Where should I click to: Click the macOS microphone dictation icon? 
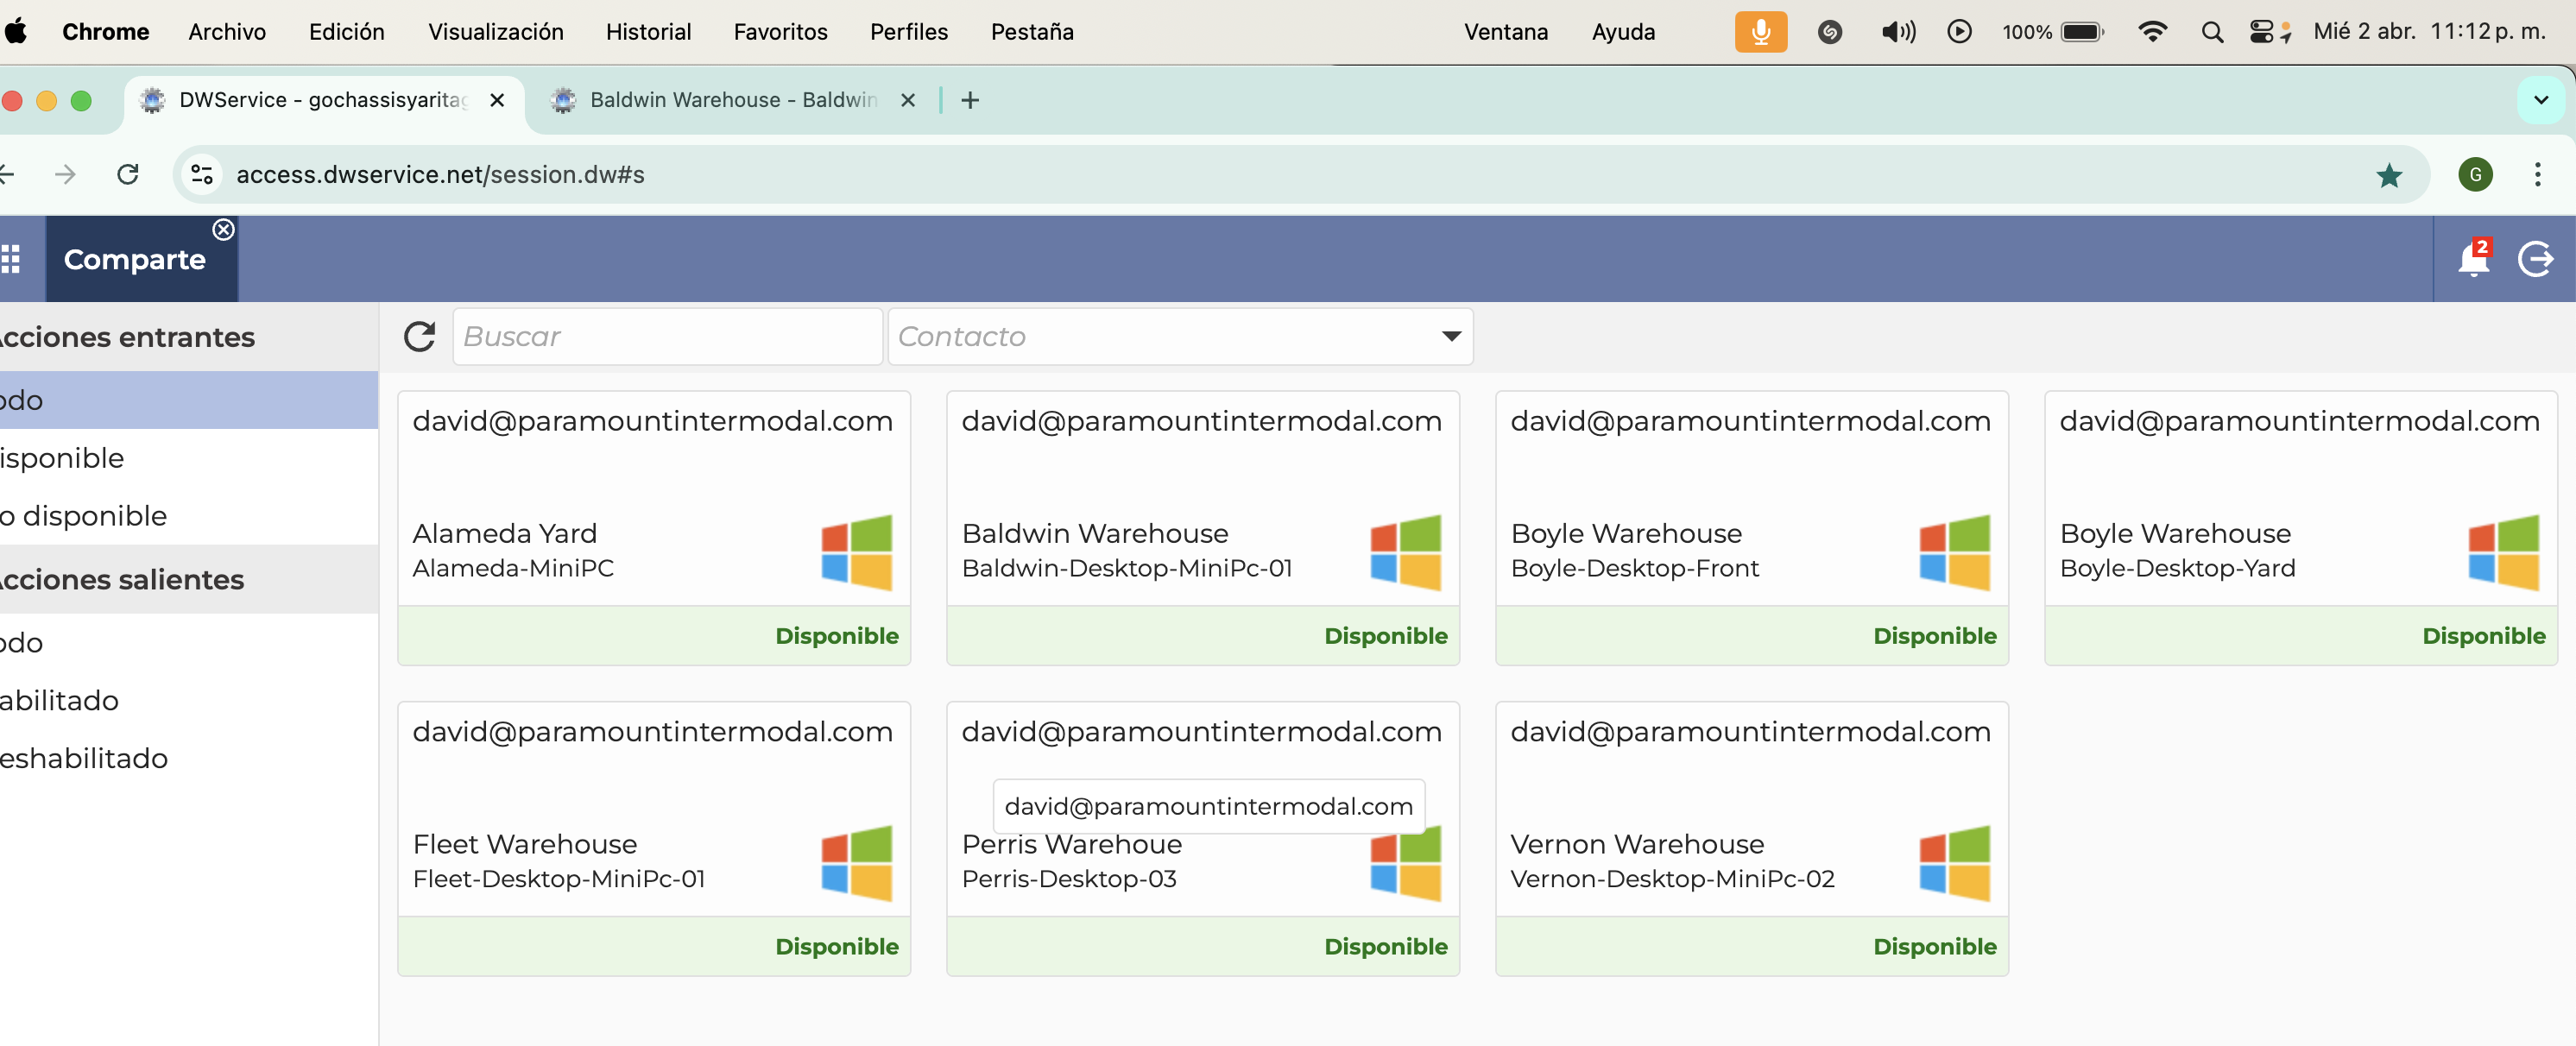[x=1761, y=32]
